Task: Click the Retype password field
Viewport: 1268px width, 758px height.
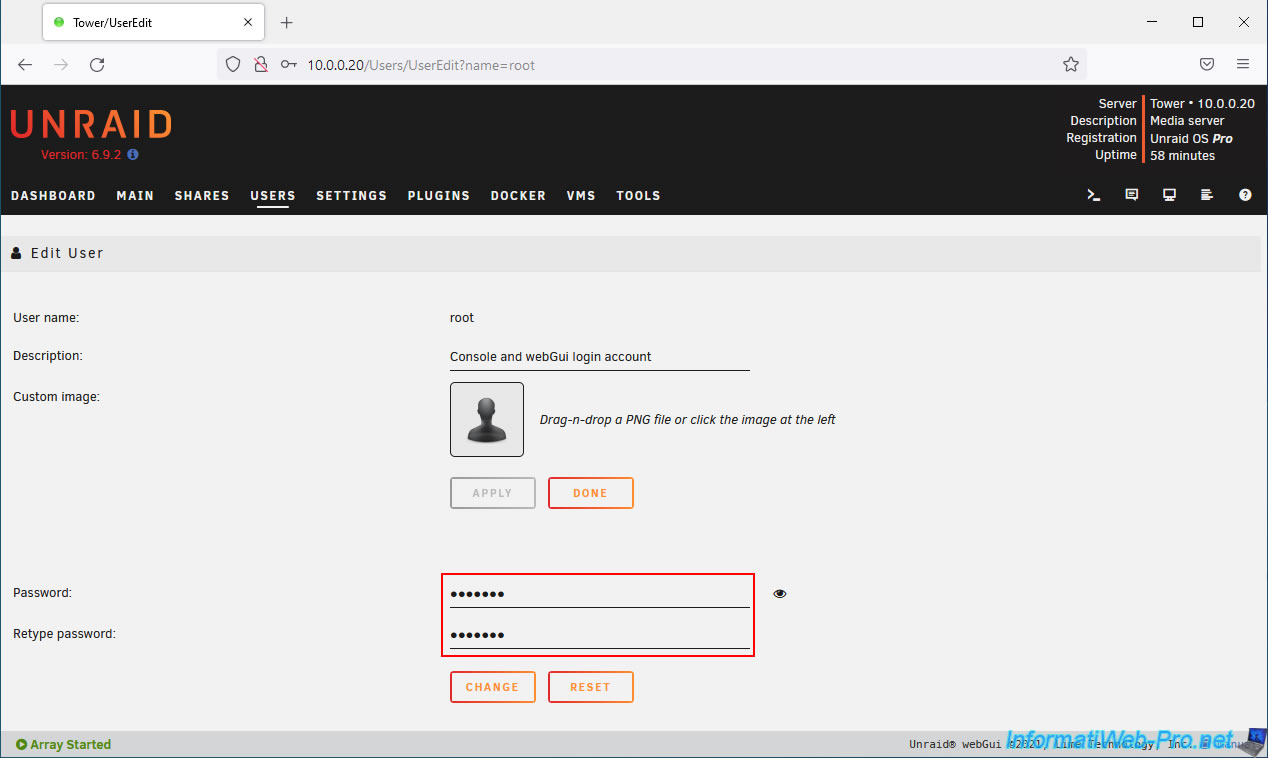Action: point(599,635)
